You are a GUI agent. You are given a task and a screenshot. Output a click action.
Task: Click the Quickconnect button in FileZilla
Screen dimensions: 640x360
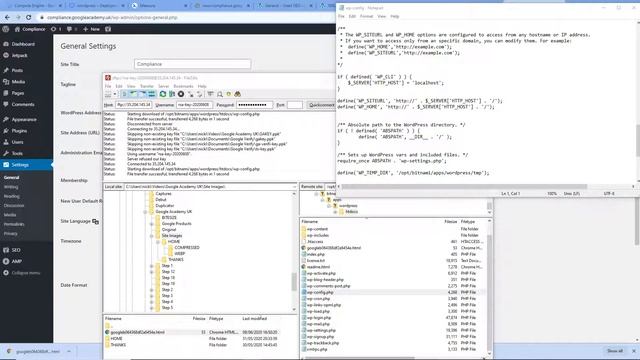coord(321,105)
